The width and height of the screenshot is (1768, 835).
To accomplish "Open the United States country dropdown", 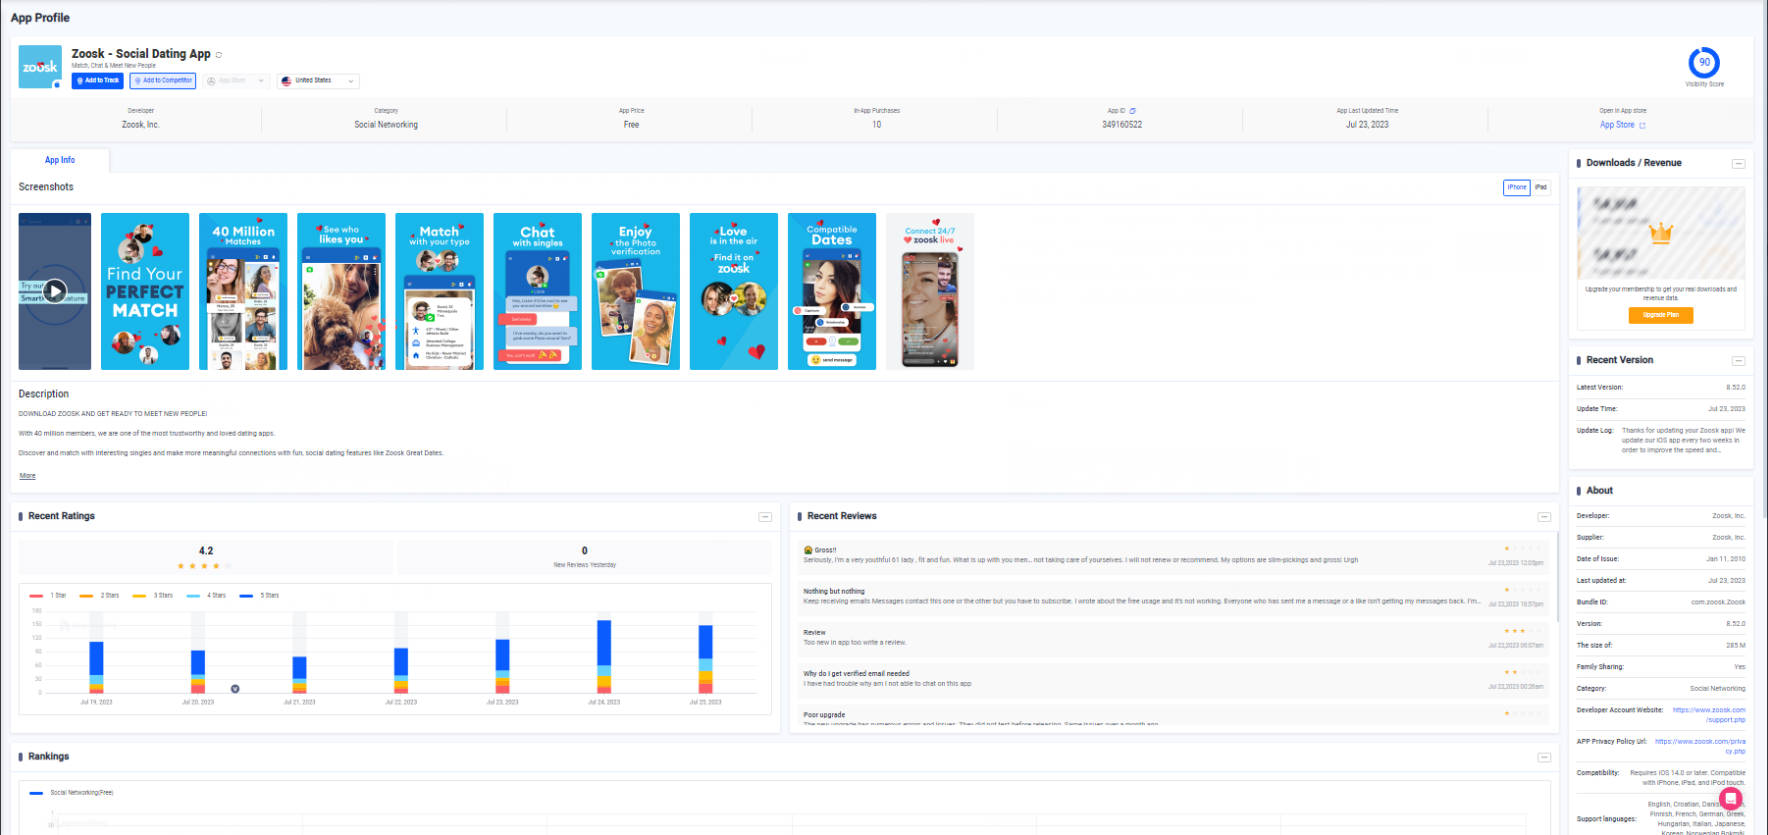I will tap(318, 81).
